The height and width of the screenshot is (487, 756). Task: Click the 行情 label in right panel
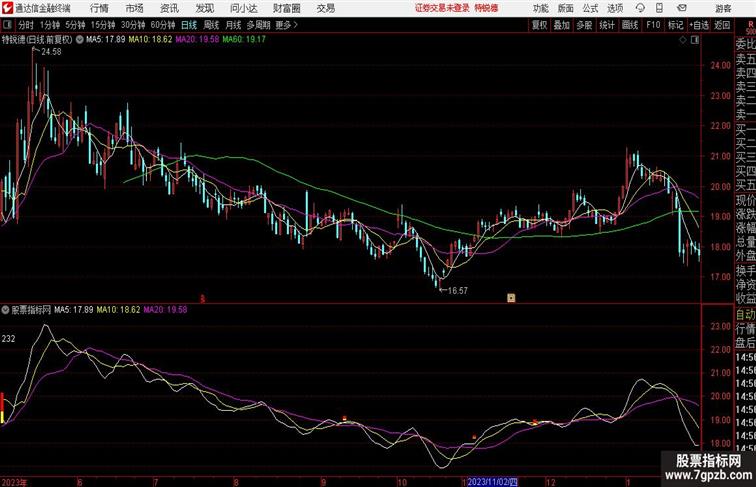(x=745, y=329)
